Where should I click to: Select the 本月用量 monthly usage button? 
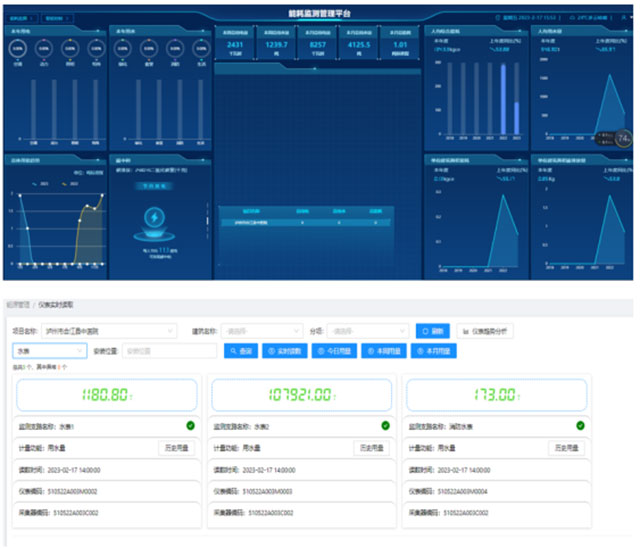(433, 351)
